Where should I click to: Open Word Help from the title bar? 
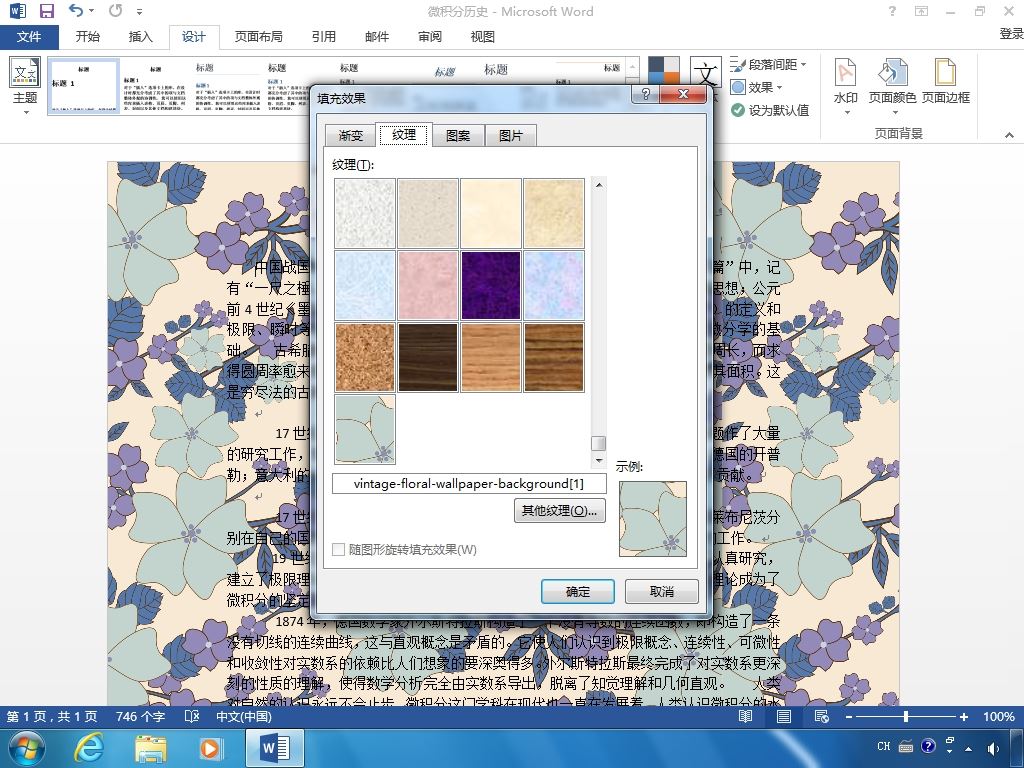[x=892, y=11]
